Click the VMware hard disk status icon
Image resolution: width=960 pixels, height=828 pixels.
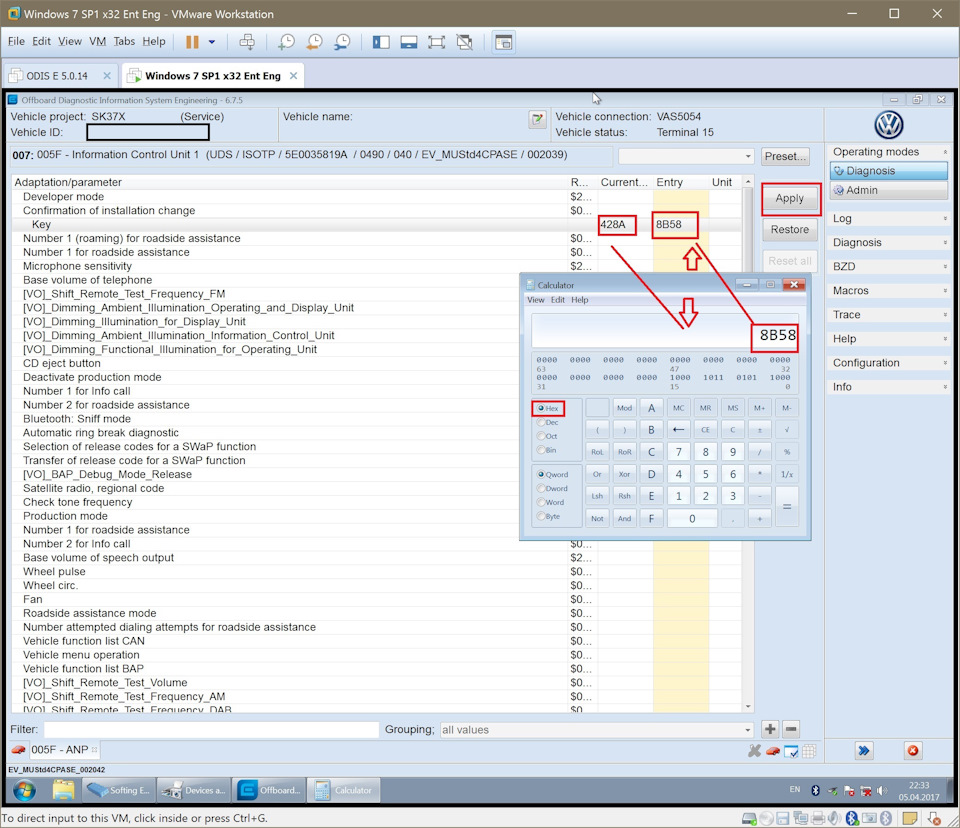coord(749,818)
